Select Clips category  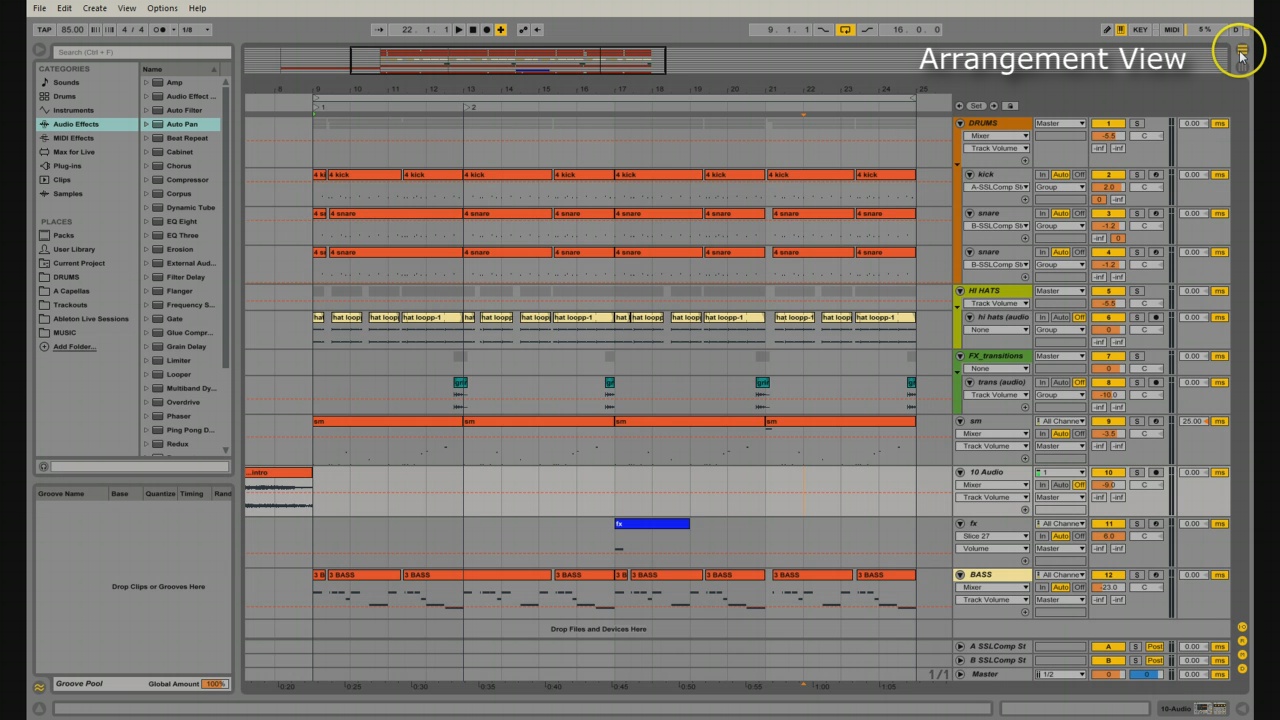point(62,180)
